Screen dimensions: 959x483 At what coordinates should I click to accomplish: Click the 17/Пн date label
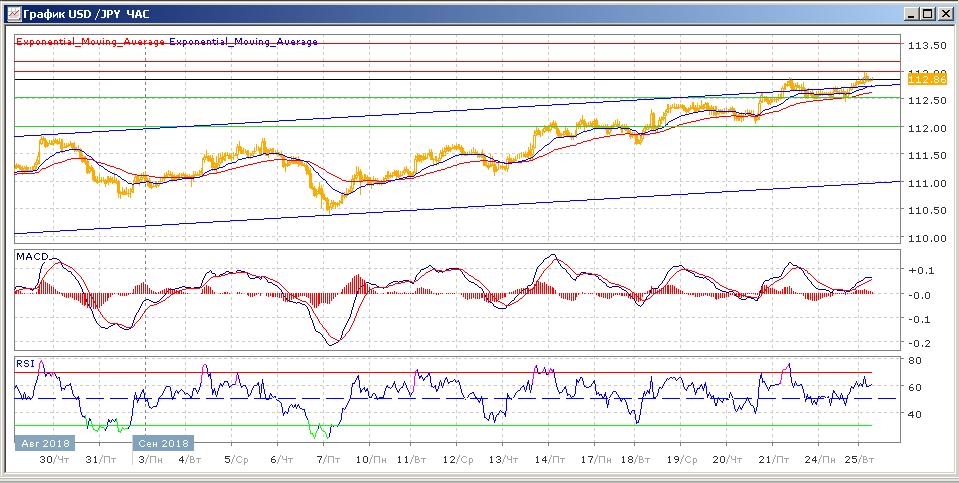(596, 459)
